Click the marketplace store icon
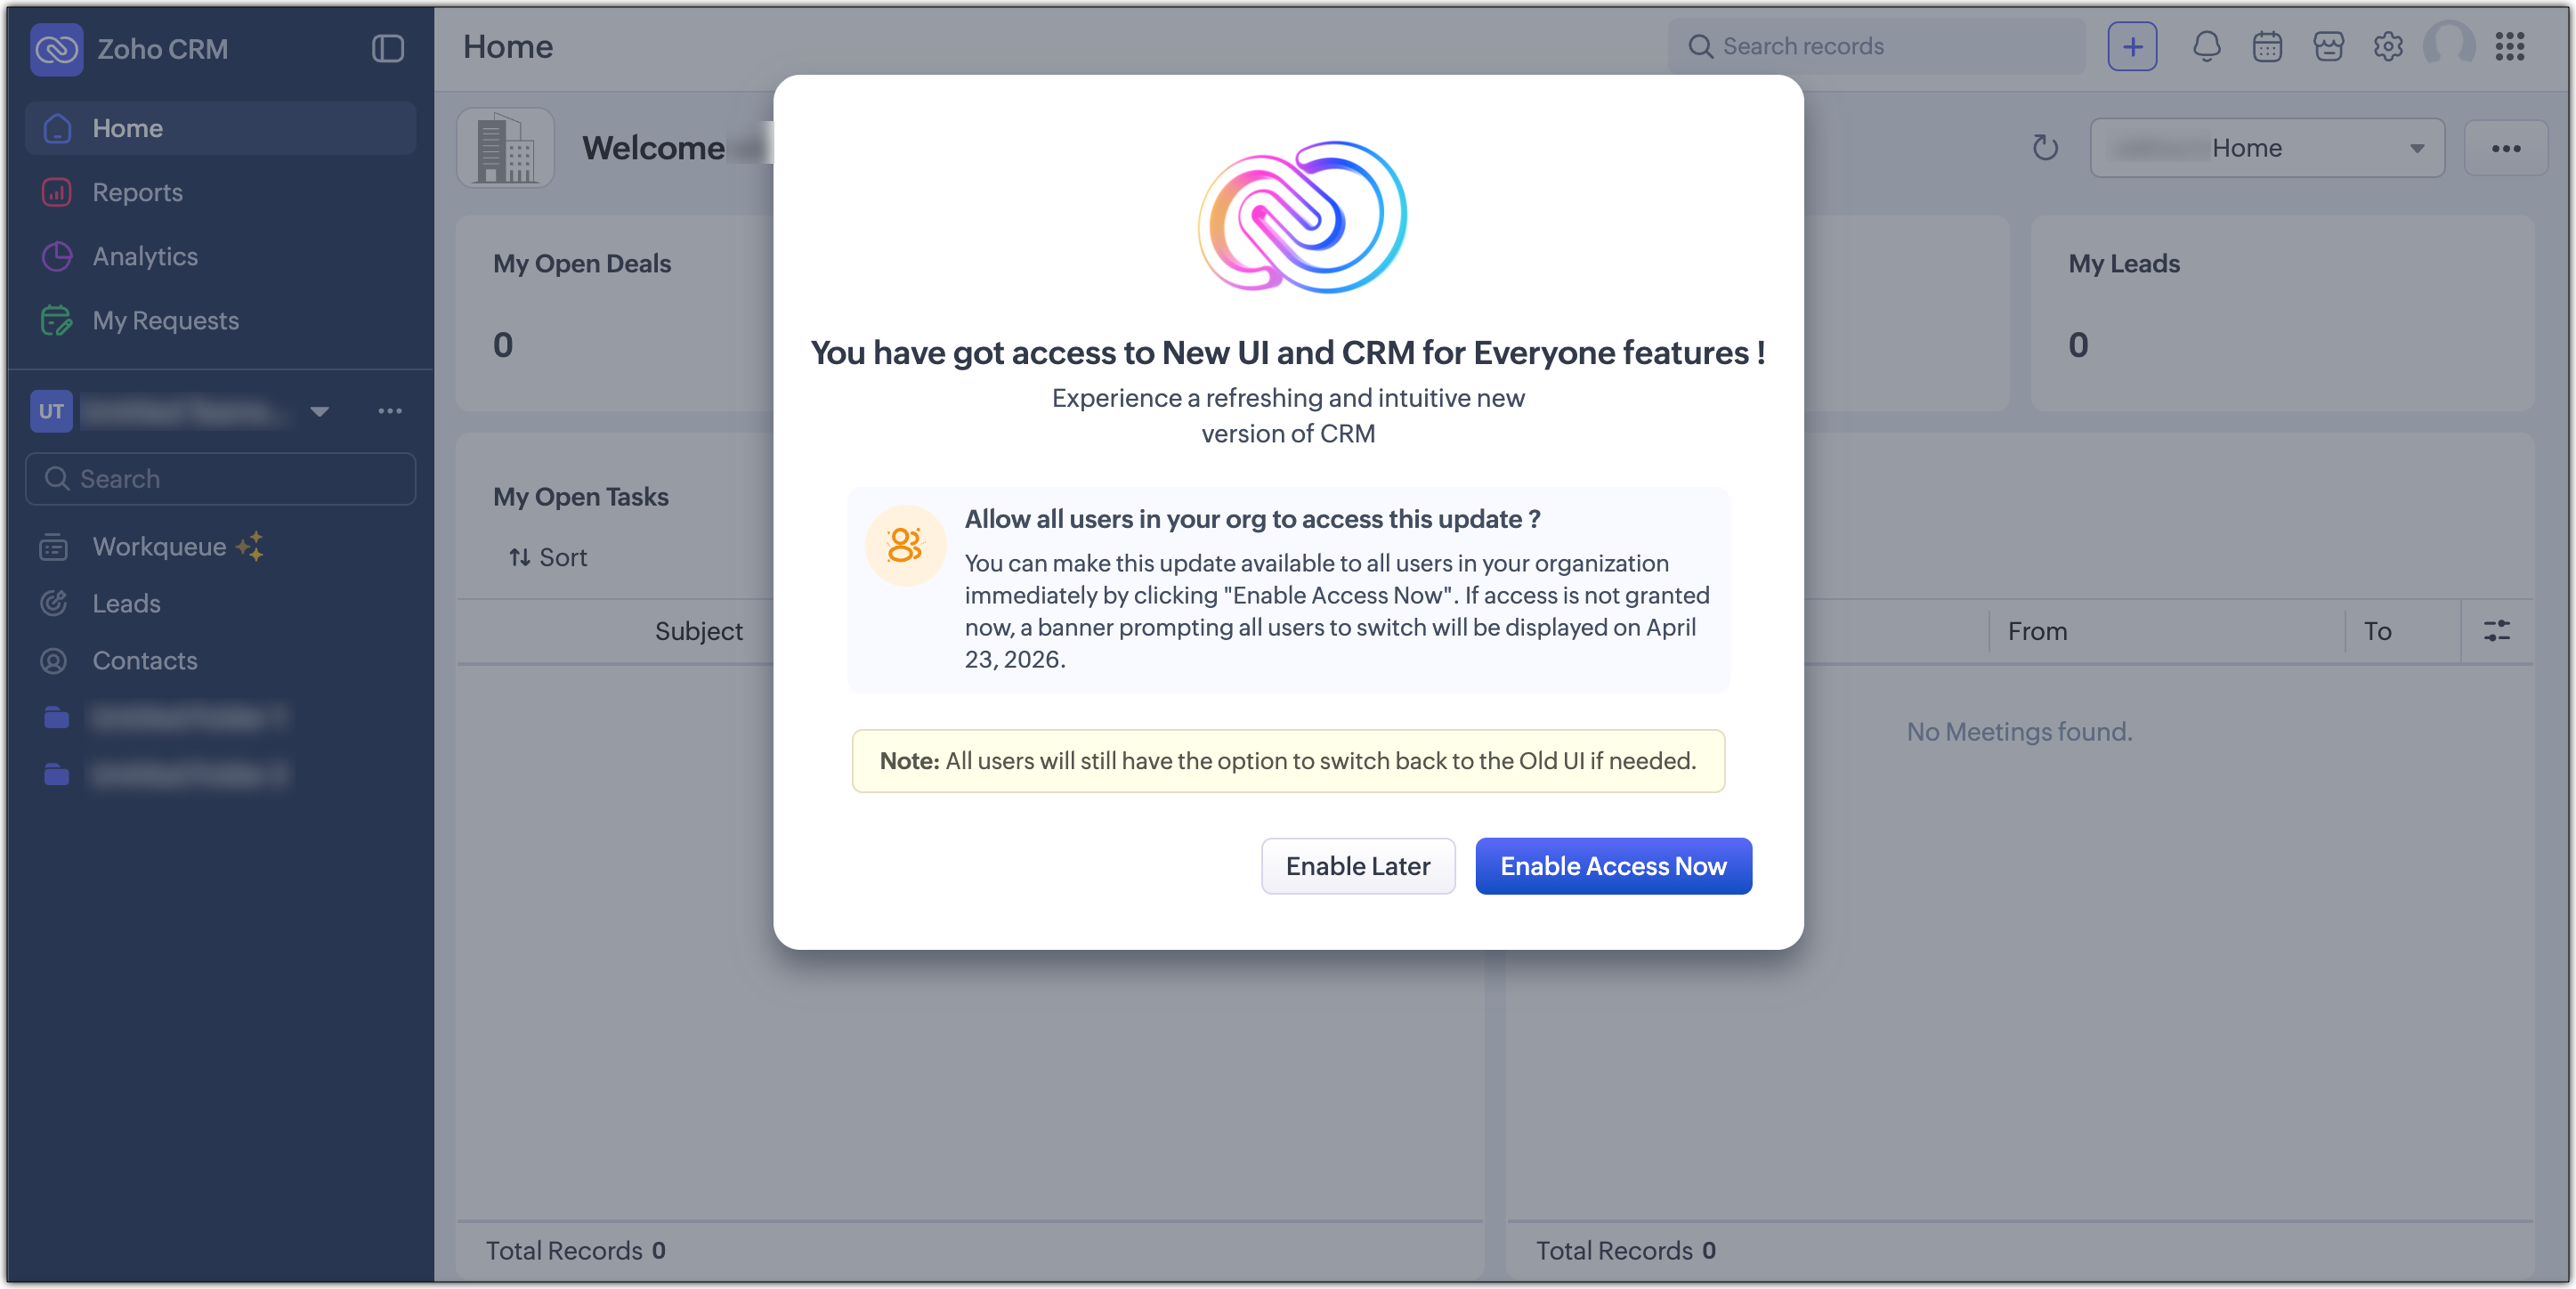Viewport: 2576px width, 1289px height. click(2328, 47)
